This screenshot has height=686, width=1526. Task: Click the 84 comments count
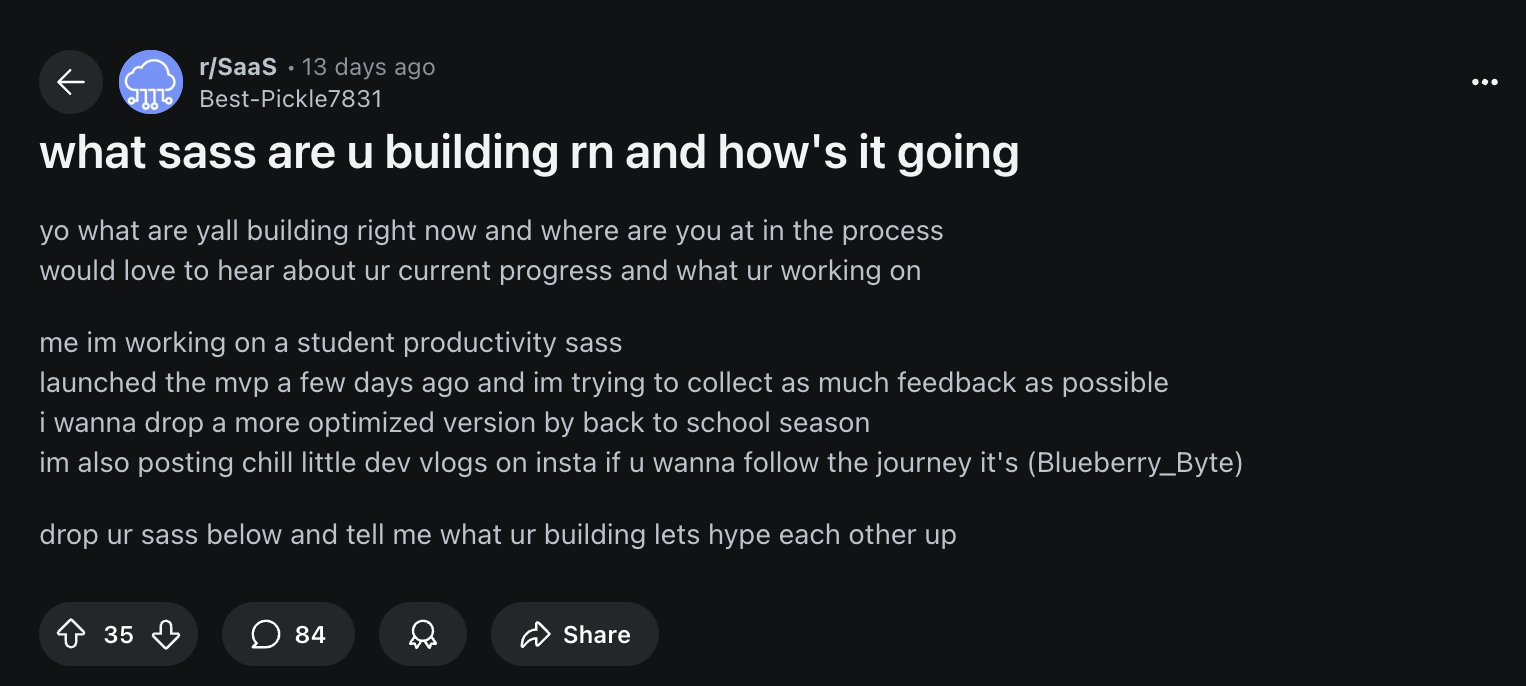pos(310,634)
